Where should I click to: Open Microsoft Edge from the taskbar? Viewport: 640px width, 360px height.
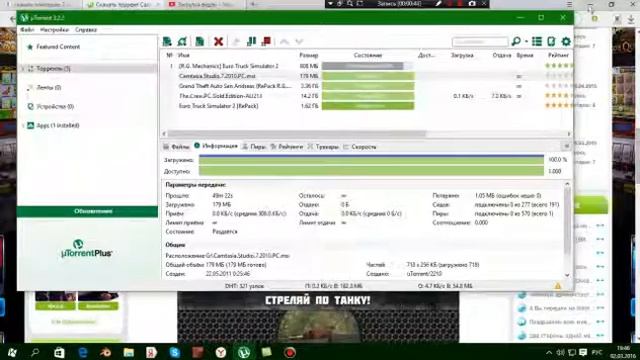point(83,352)
